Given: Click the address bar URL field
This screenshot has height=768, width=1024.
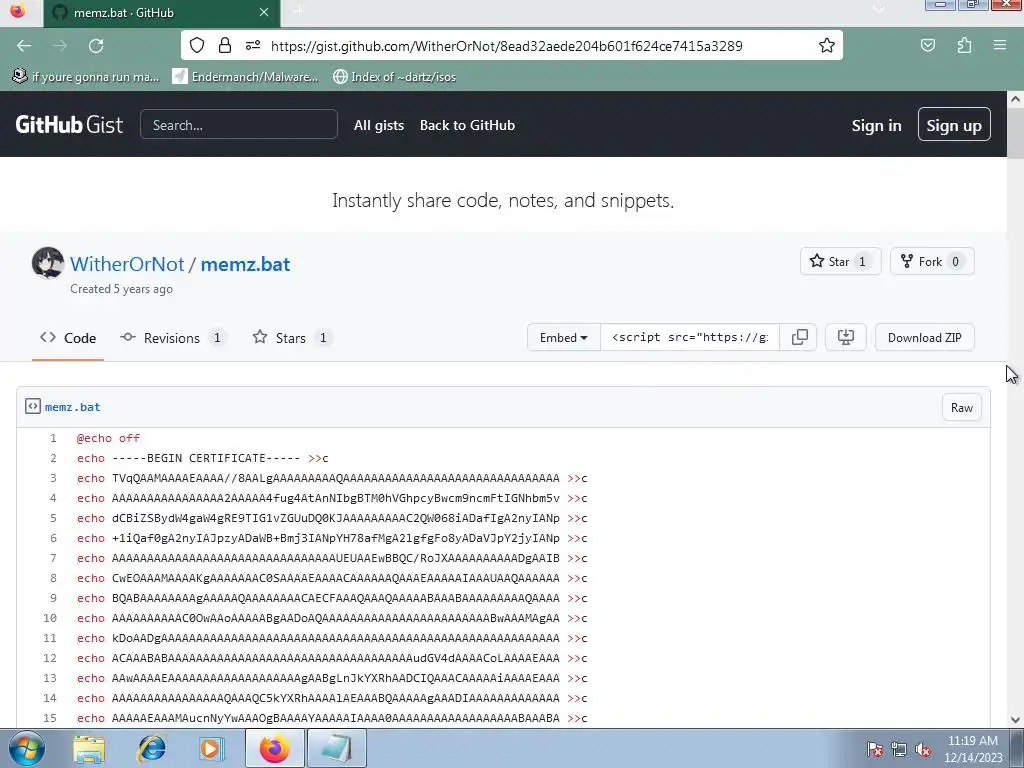Looking at the screenshot, I should [x=506, y=46].
